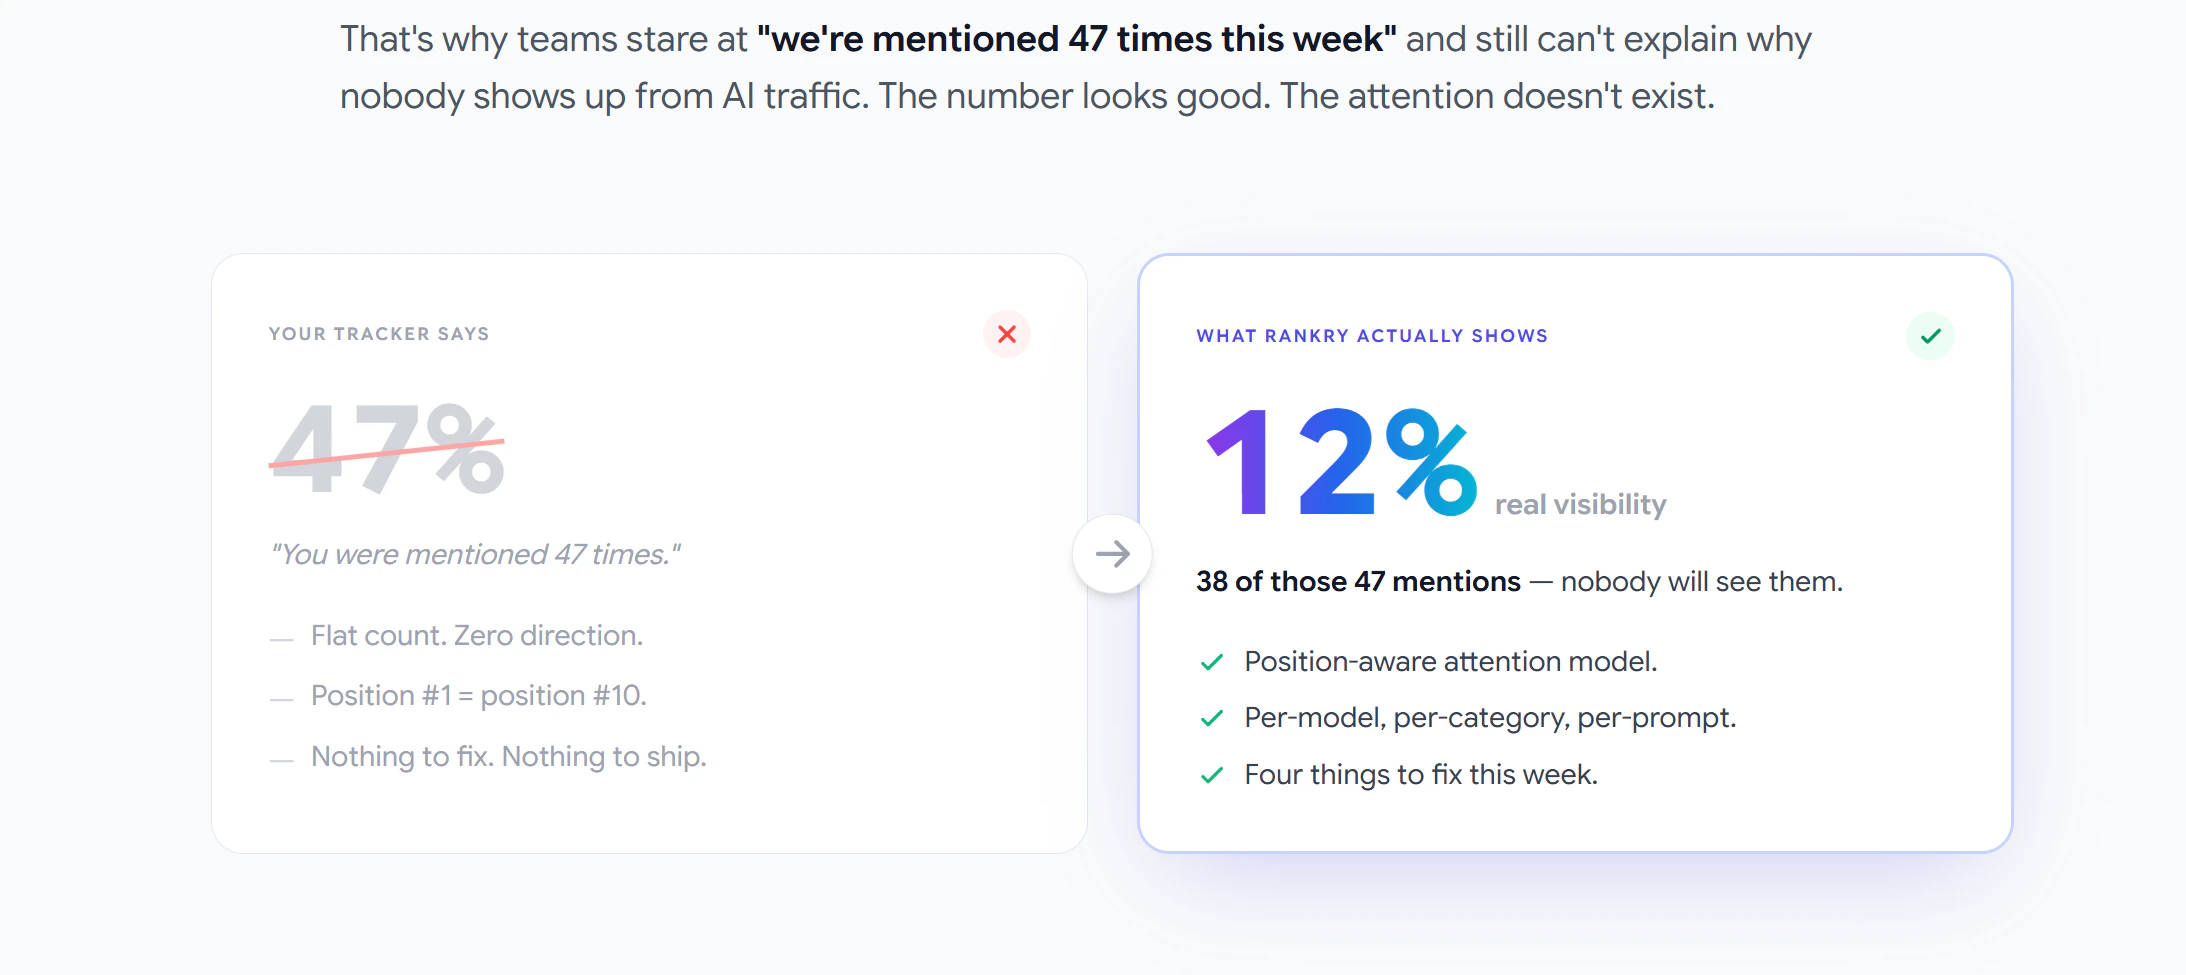2186x975 pixels.
Task: Click the dash before Nothing to fix text
Action: coord(282,760)
